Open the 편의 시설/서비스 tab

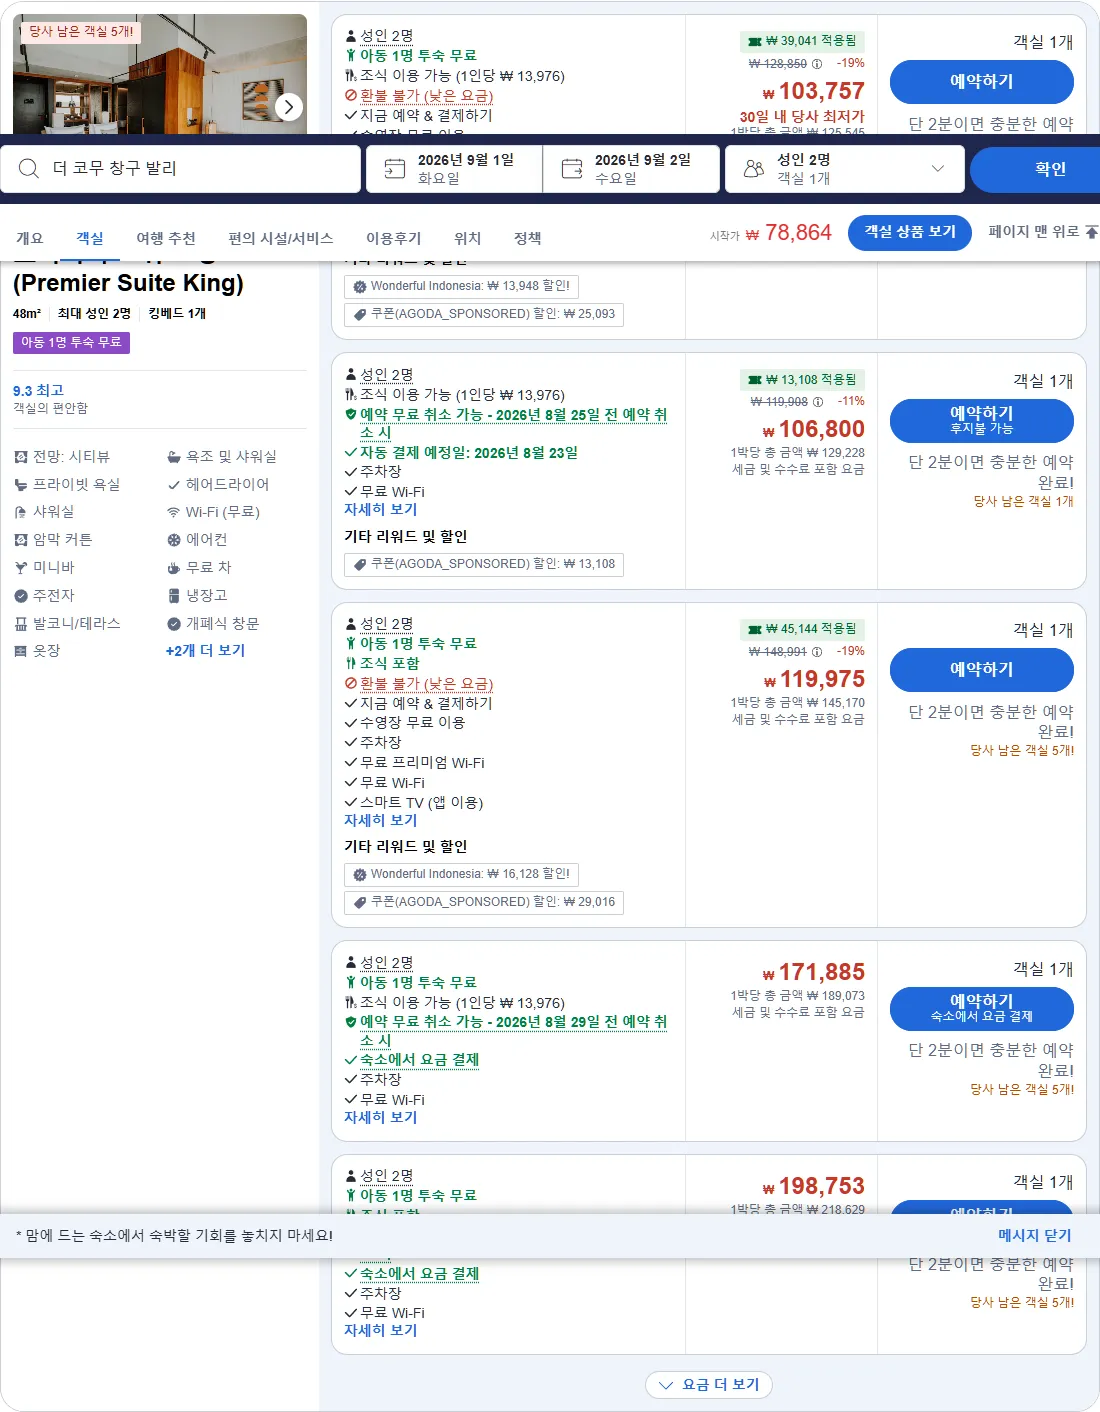coord(281,238)
